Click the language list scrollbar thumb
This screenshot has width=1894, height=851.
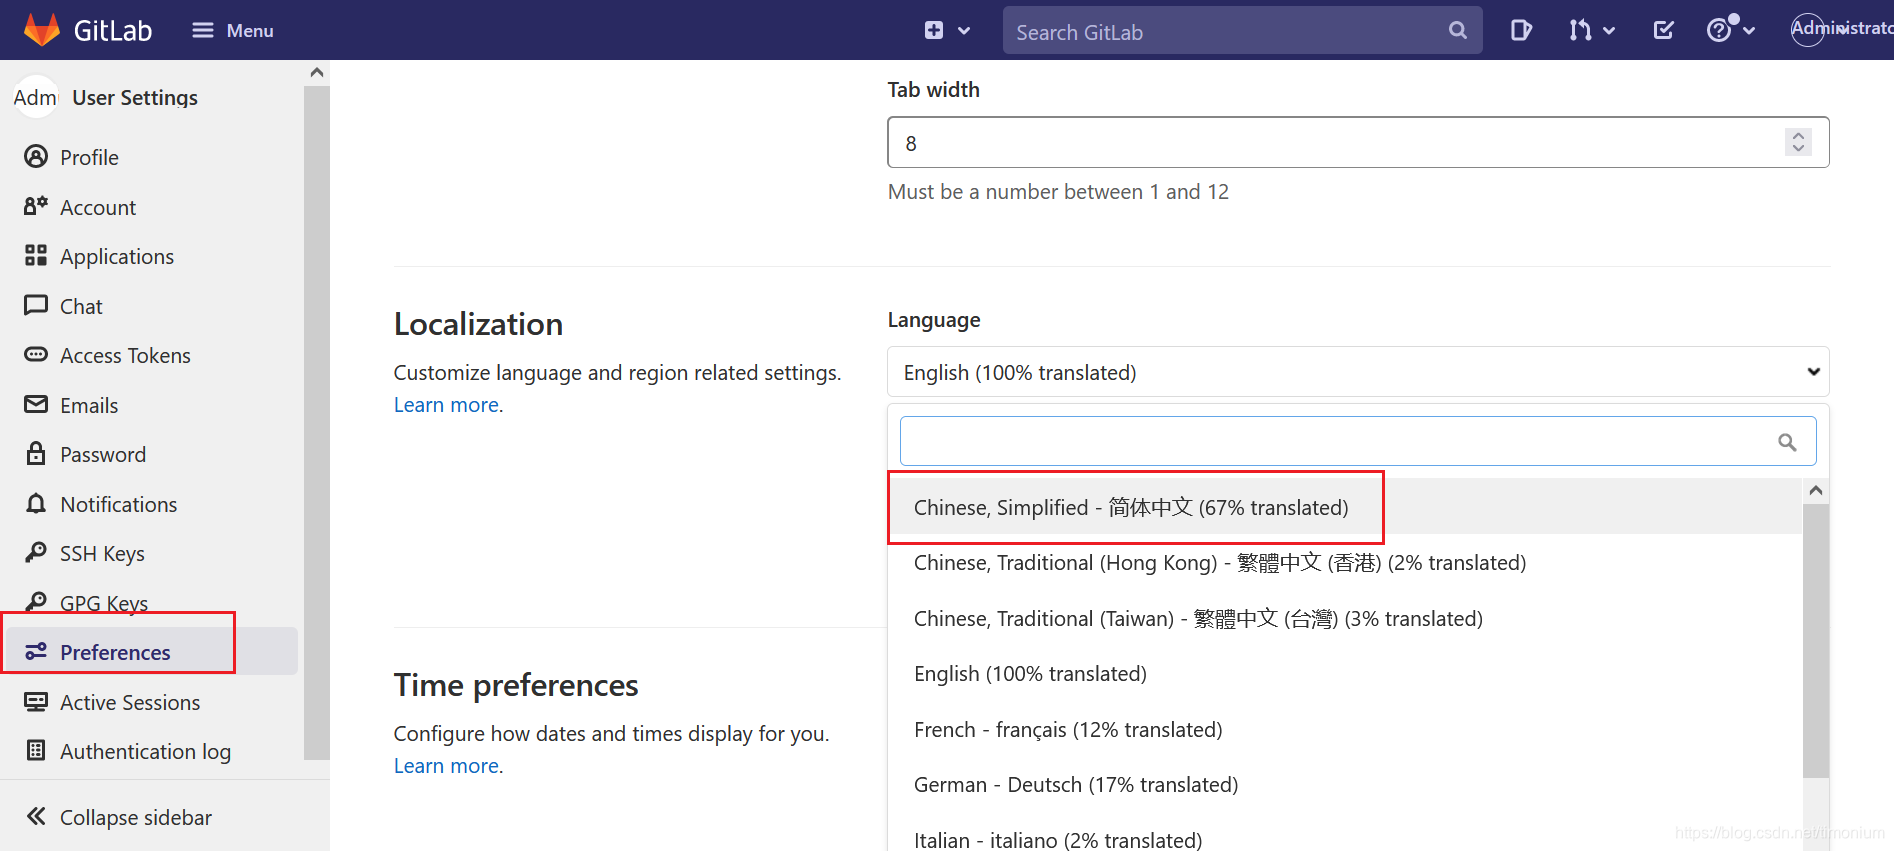(x=1816, y=640)
